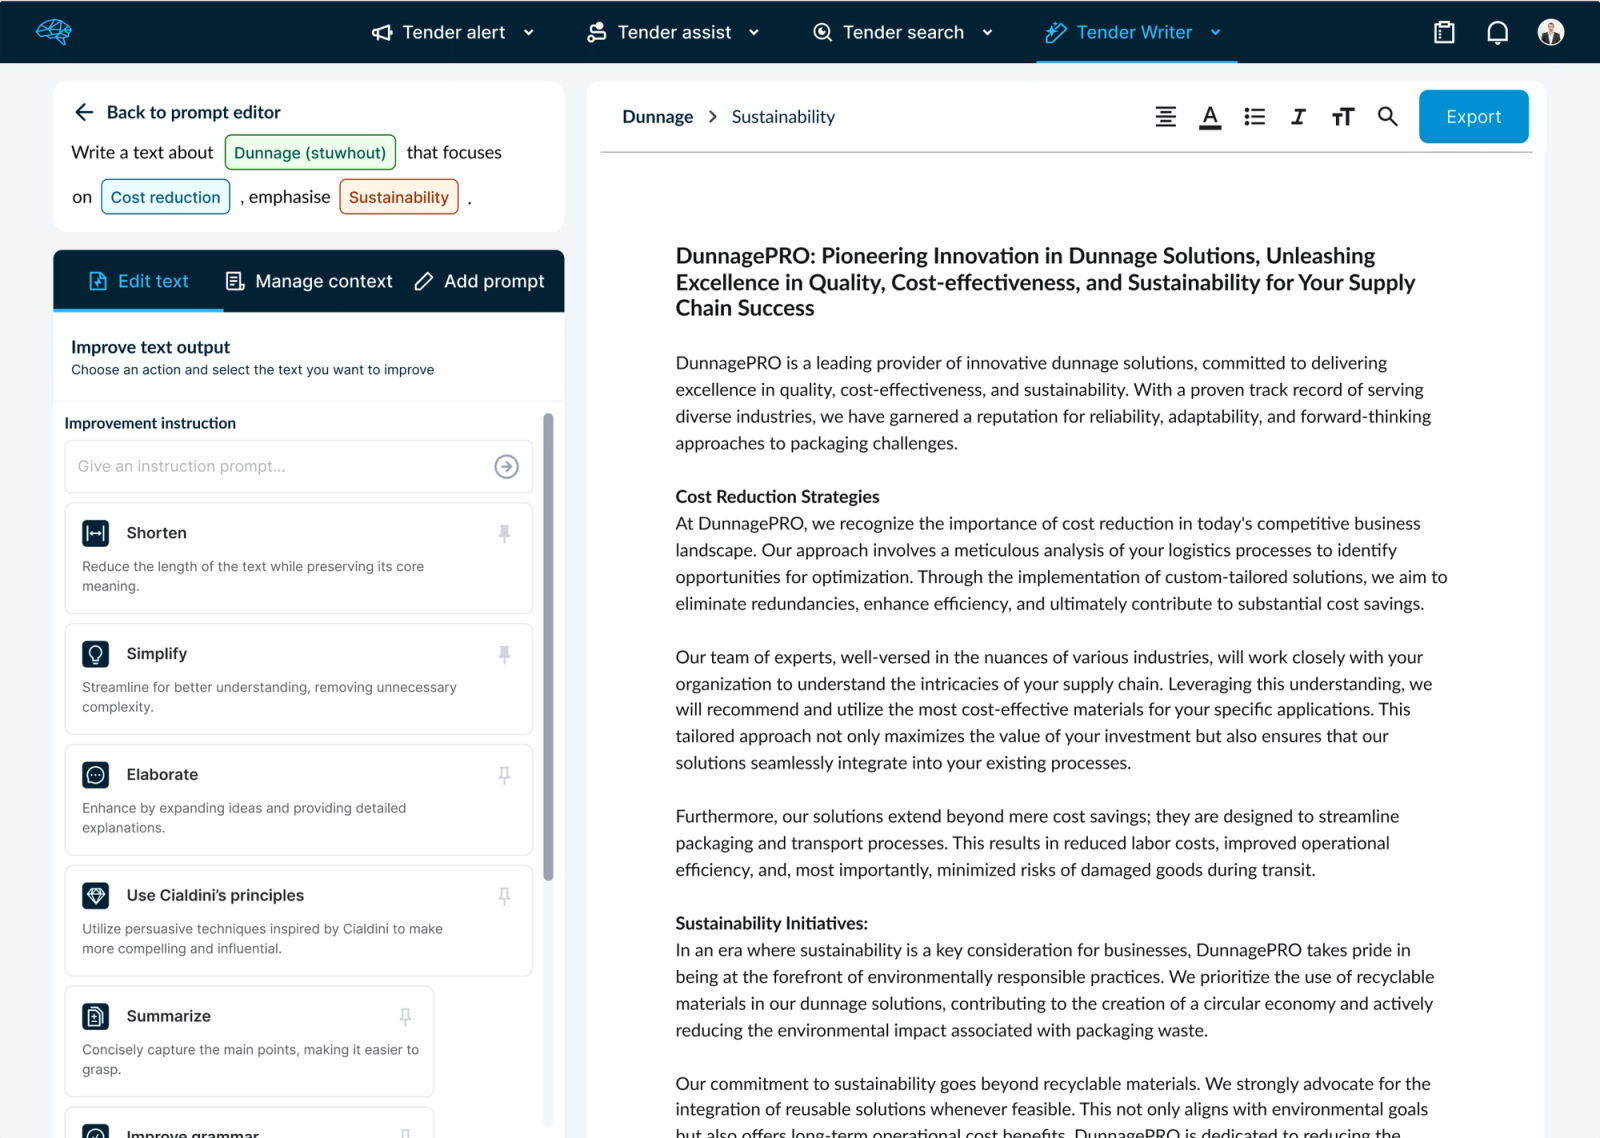This screenshot has height=1138, width=1600.
Task: Switch to the Manage context tab
Action: 309,281
